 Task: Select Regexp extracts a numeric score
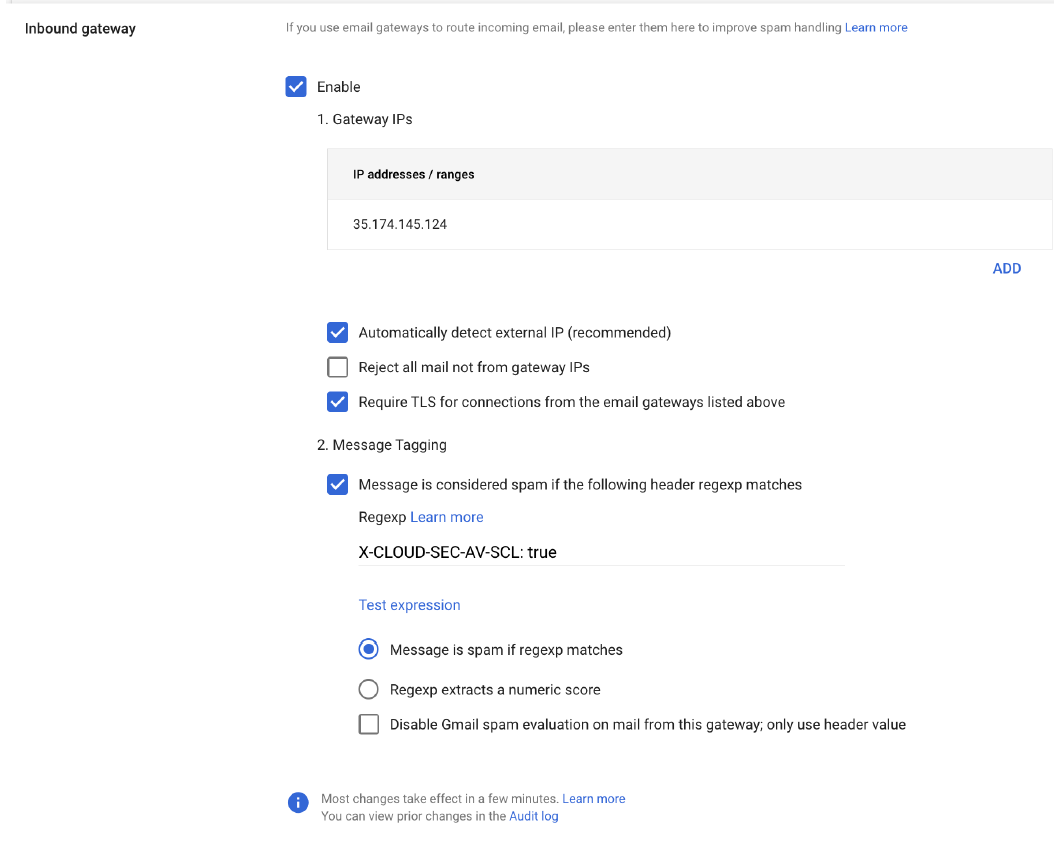pos(369,689)
